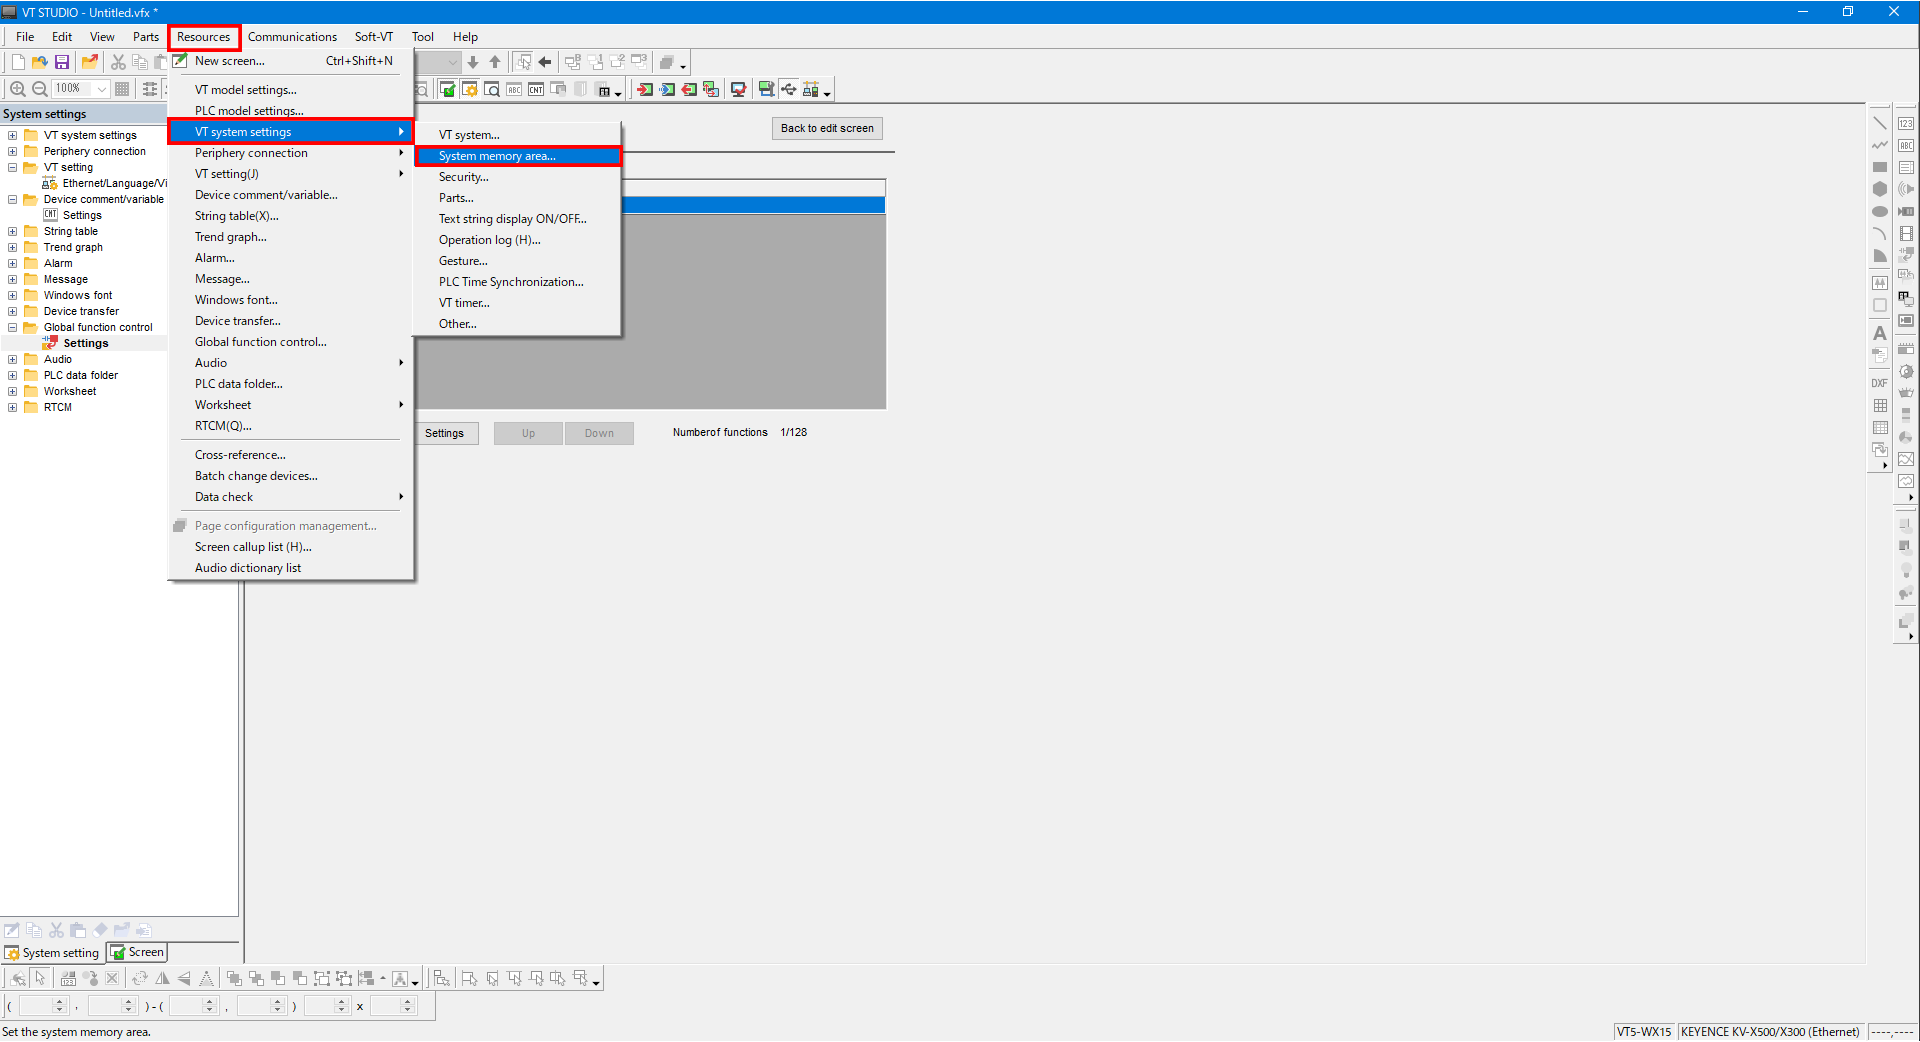Screen dimensions: 1920x1042
Task: Click the Zoom In magnifier icon
Action: [x=17, y=89]
